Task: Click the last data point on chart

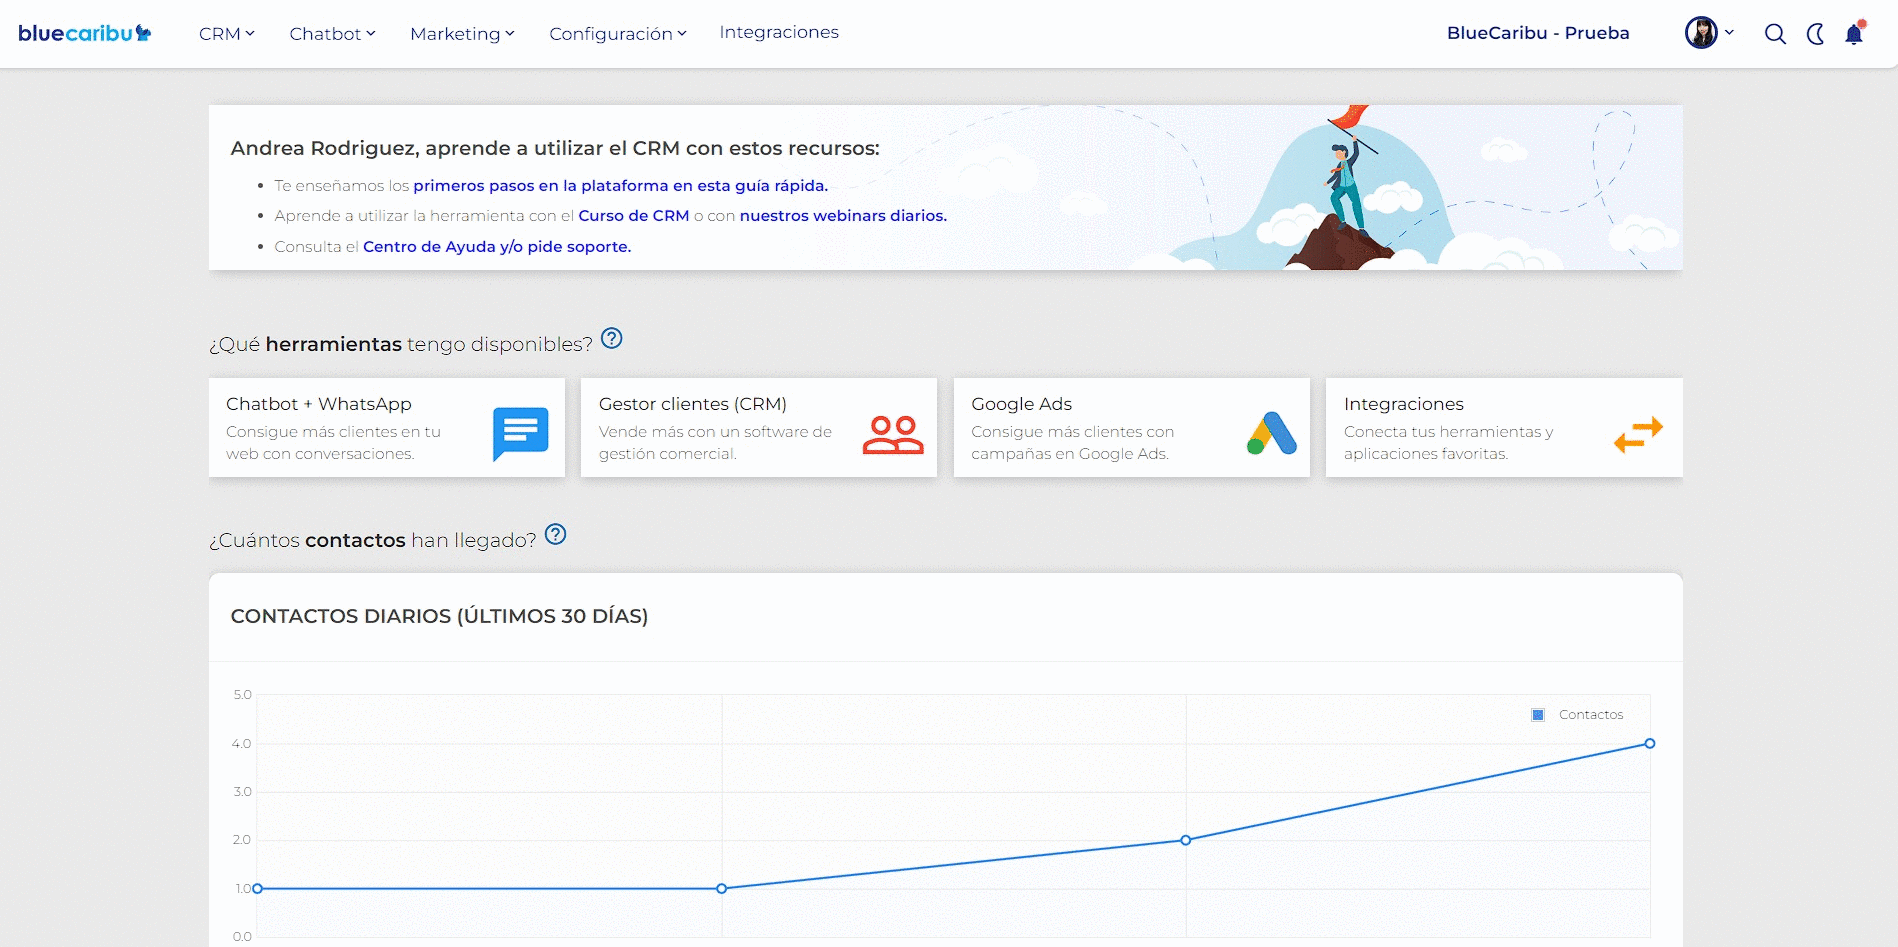Action: (1650, 743)
